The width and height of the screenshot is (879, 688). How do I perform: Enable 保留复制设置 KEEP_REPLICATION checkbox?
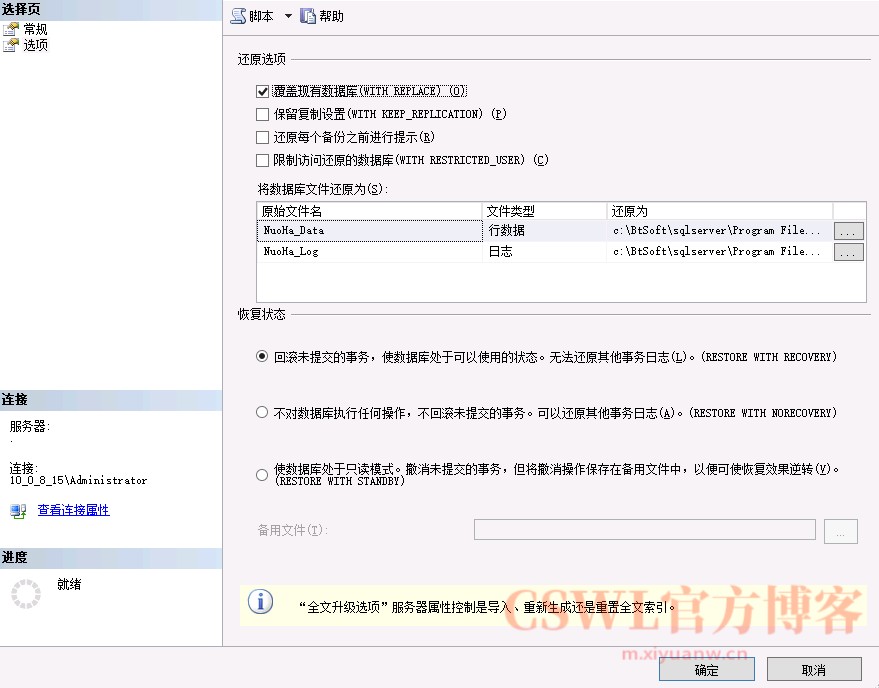pos(263,114)
